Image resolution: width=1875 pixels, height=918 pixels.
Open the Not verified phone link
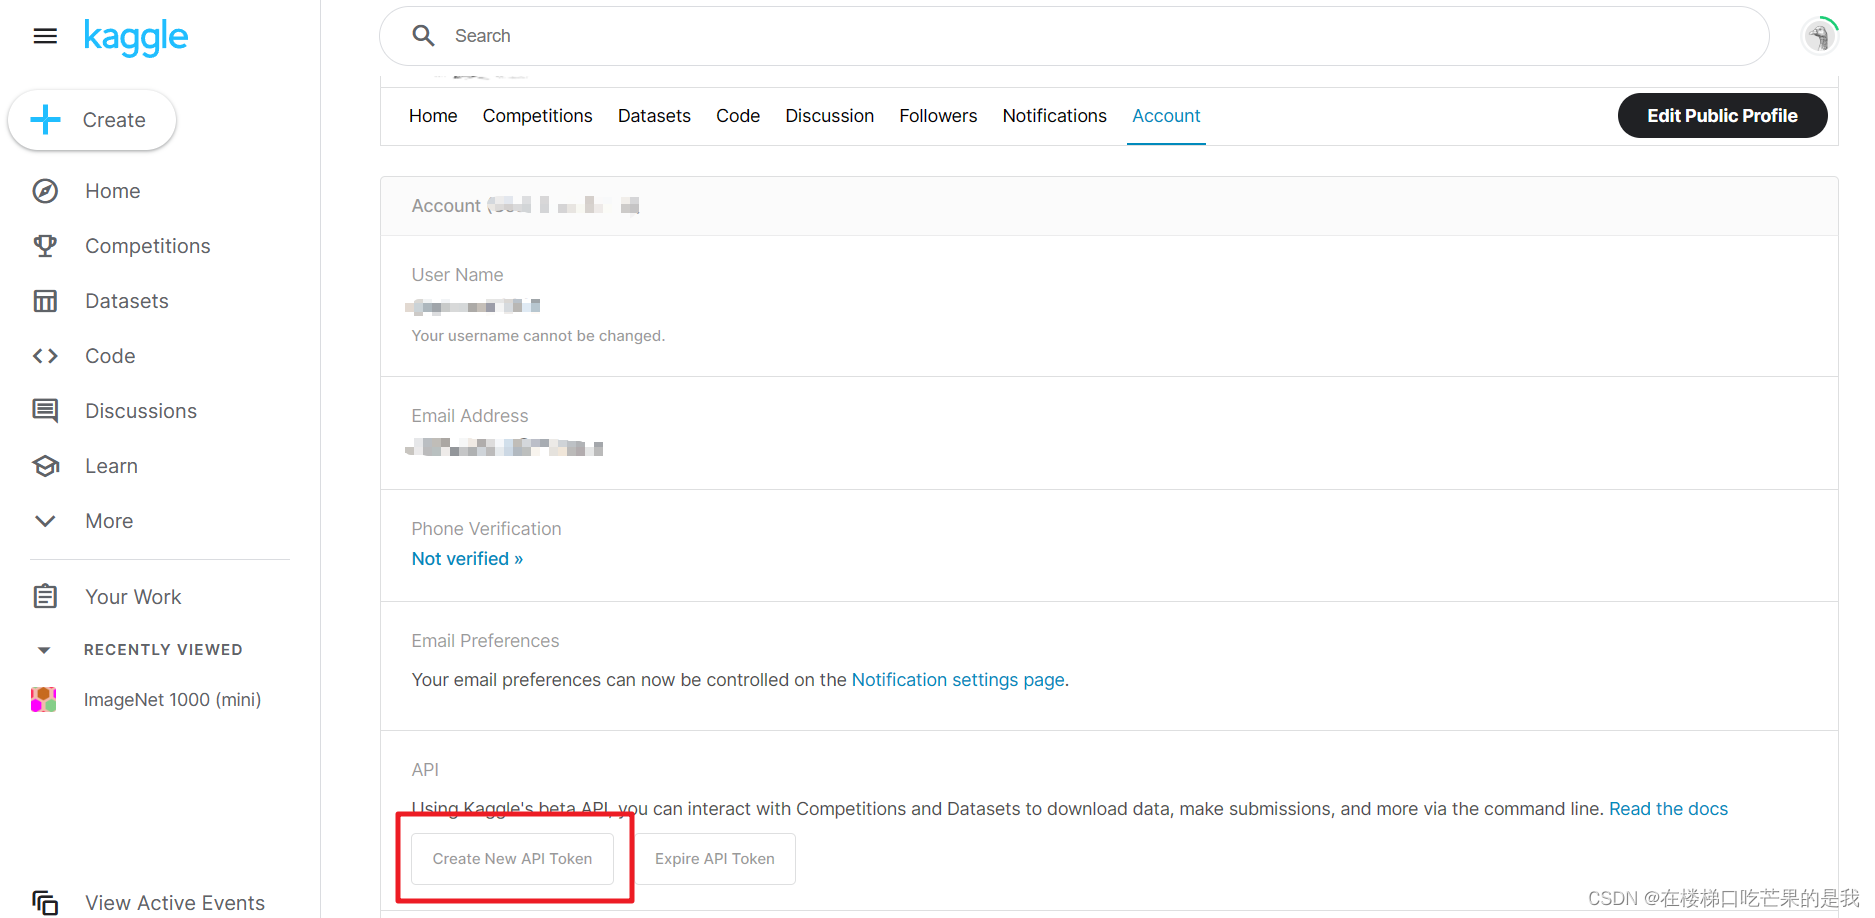pyautogui.click(x=467, y=559)
